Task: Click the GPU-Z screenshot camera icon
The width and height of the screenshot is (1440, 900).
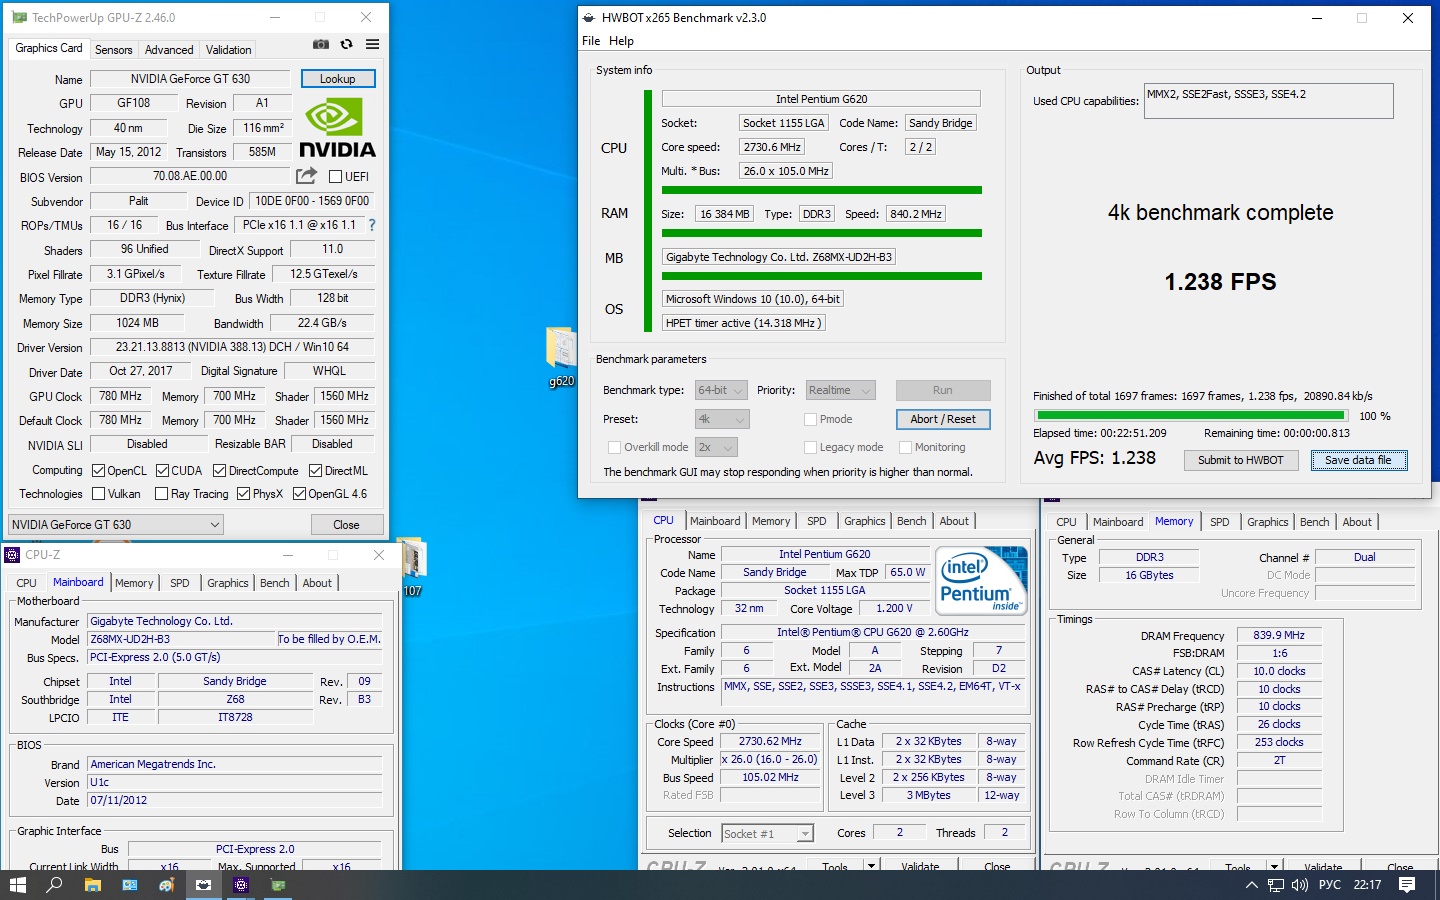Action: tap(321, 44)
